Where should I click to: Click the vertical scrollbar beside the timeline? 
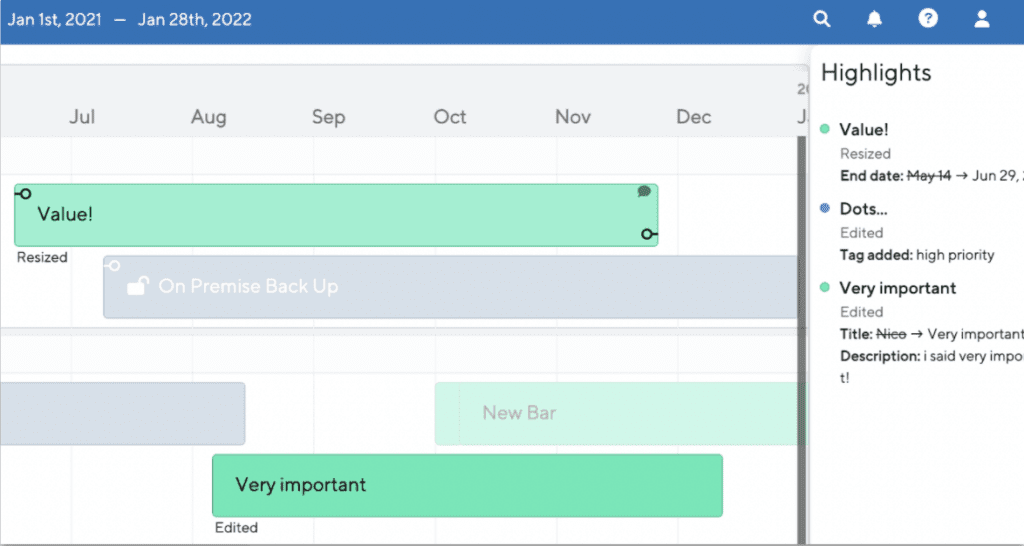point(801,340)
